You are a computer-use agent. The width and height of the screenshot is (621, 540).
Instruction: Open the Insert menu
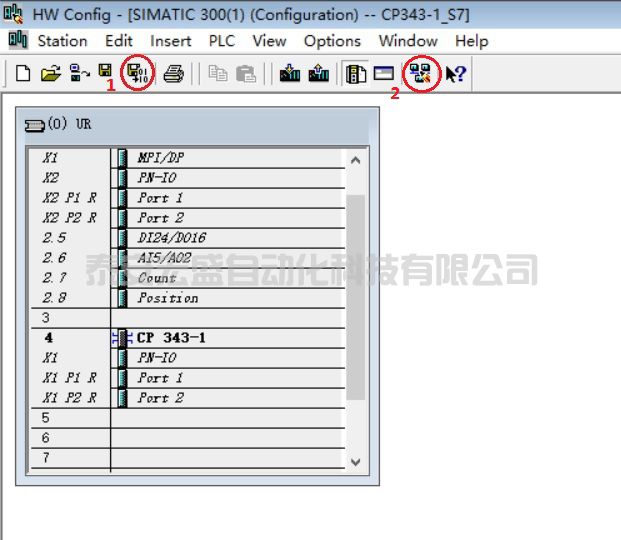(x=171, y=41)
